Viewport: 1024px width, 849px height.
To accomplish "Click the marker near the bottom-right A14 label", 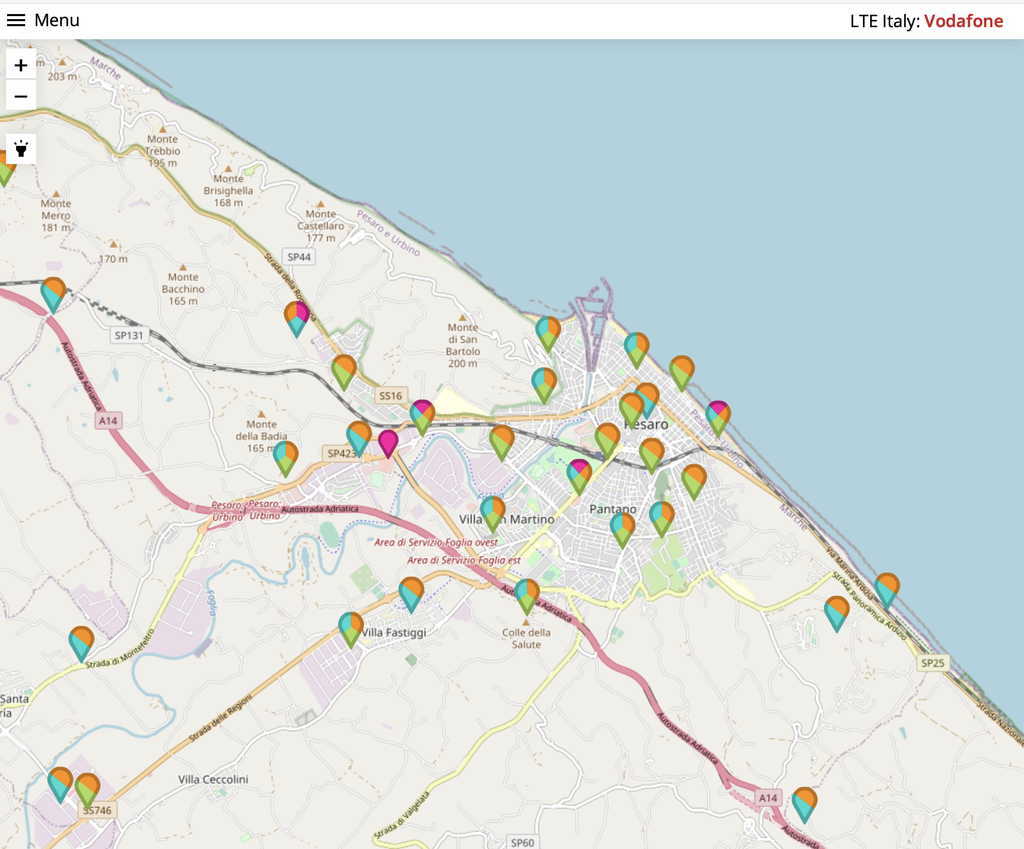I will click(x=804, y=803).
